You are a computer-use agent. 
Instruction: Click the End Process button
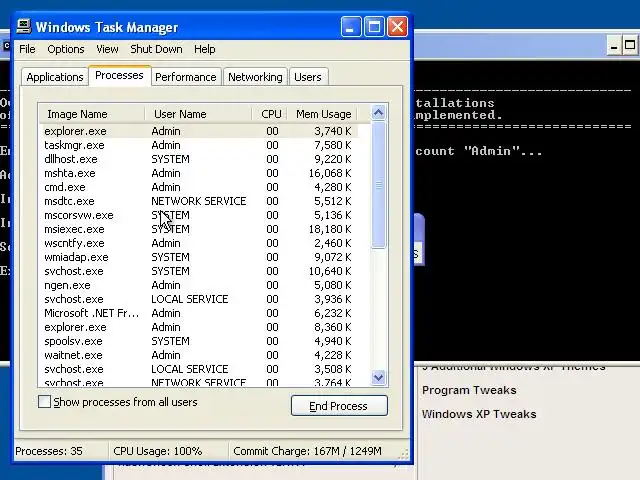pos(339,406)
